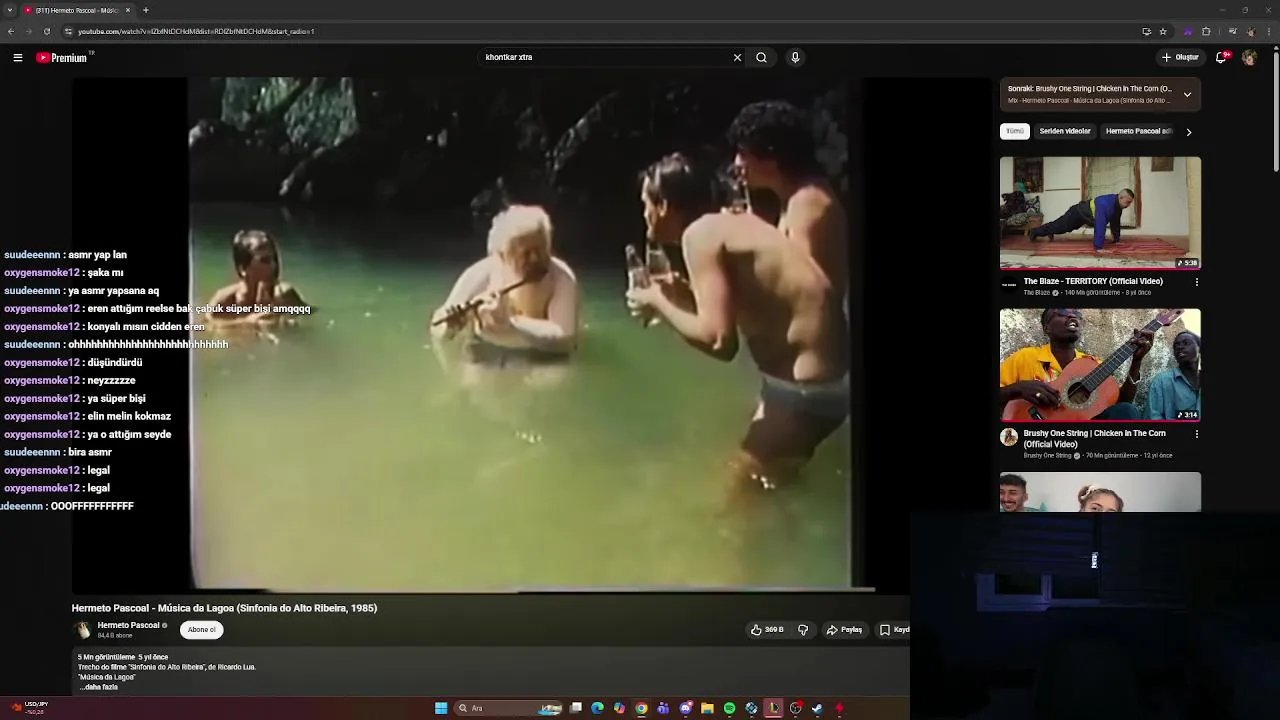Go back with the browser back arrow

click(x=10, y=31)
